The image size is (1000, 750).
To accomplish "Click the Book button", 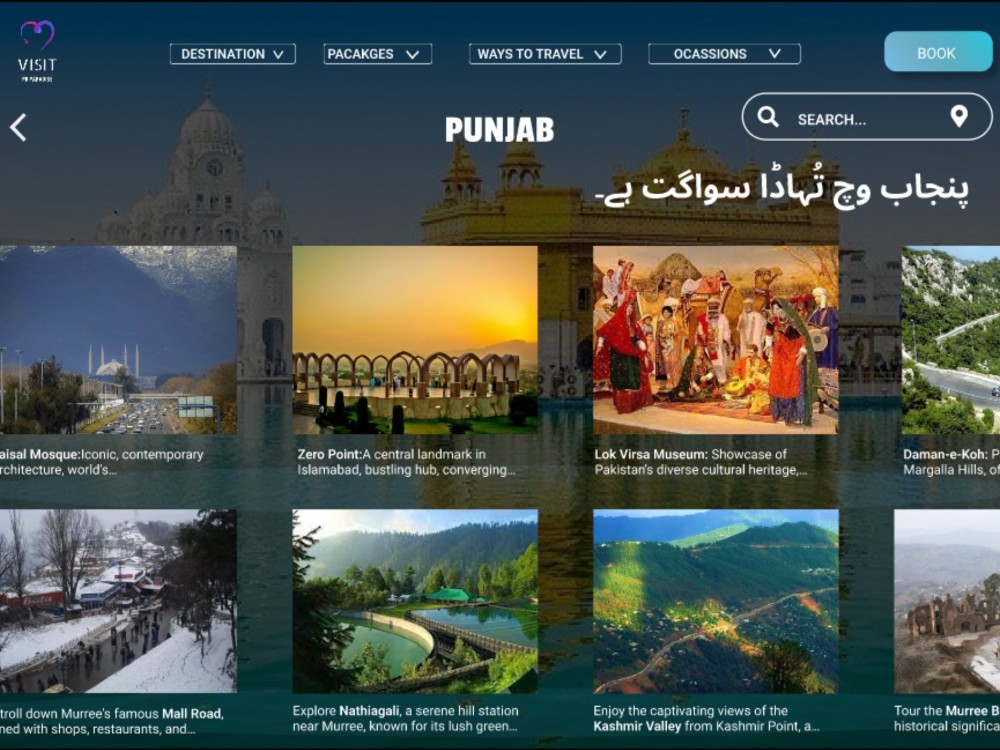I will 938,52.
